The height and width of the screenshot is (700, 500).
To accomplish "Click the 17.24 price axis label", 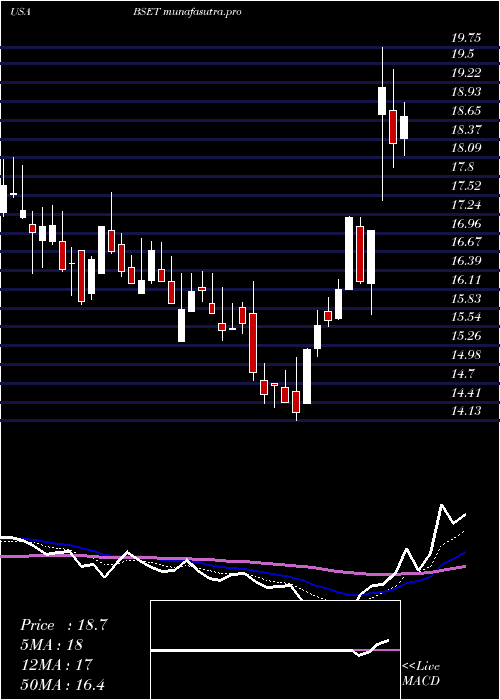I will click(466, 205).
